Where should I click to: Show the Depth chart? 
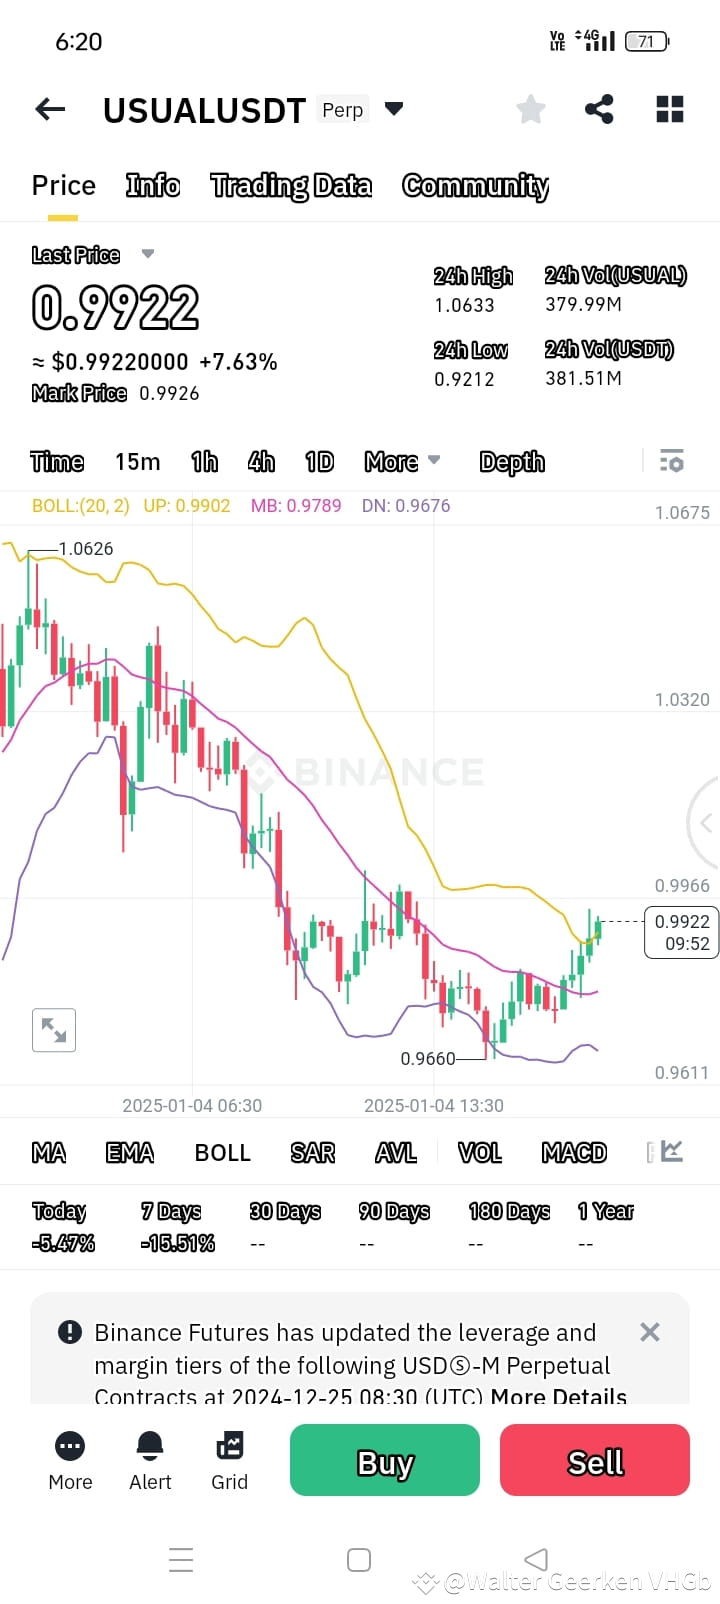click(512, 461)
